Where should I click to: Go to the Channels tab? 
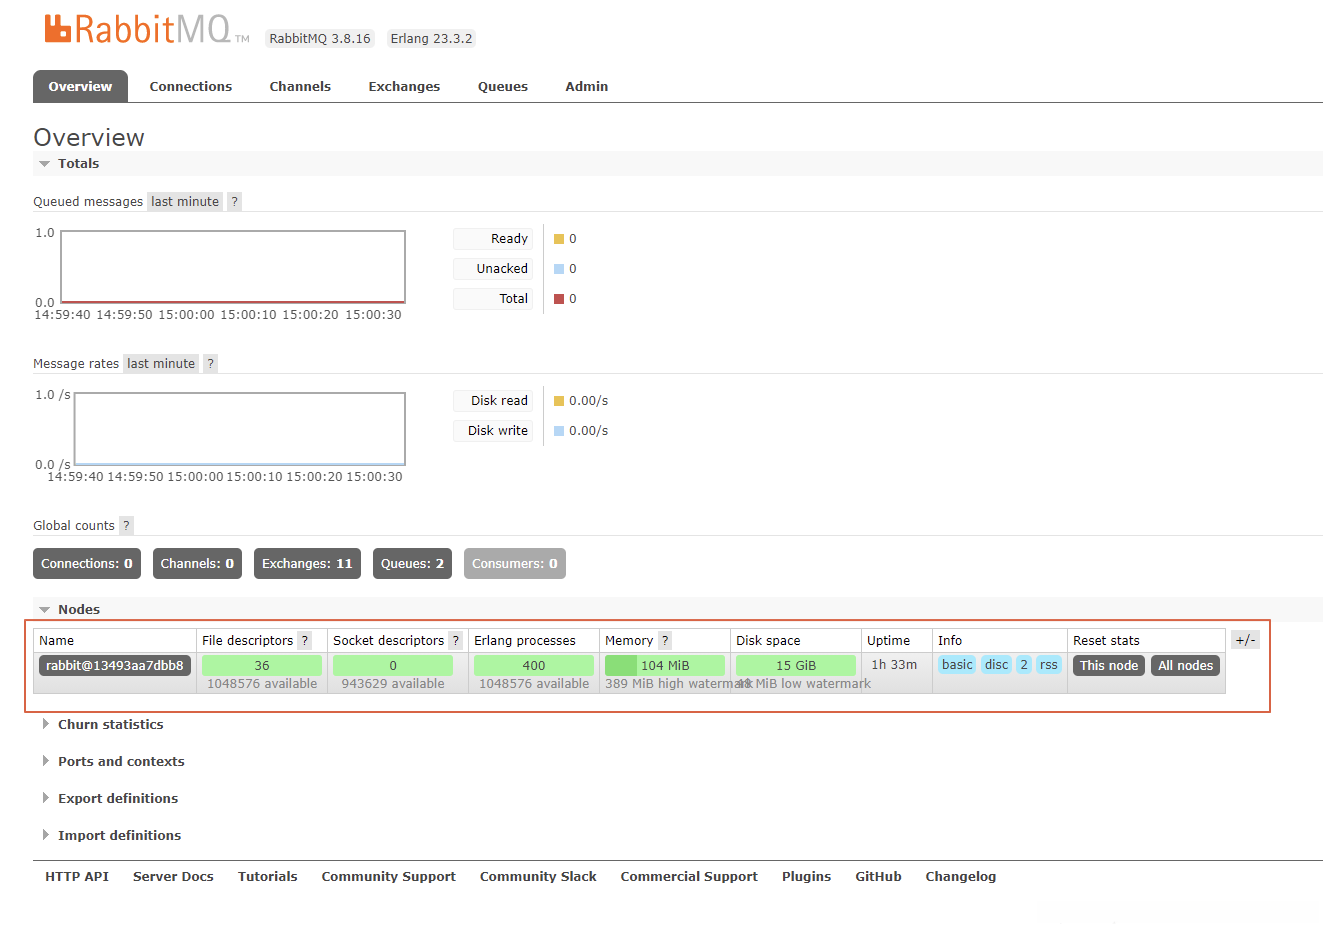coord(300,87)
